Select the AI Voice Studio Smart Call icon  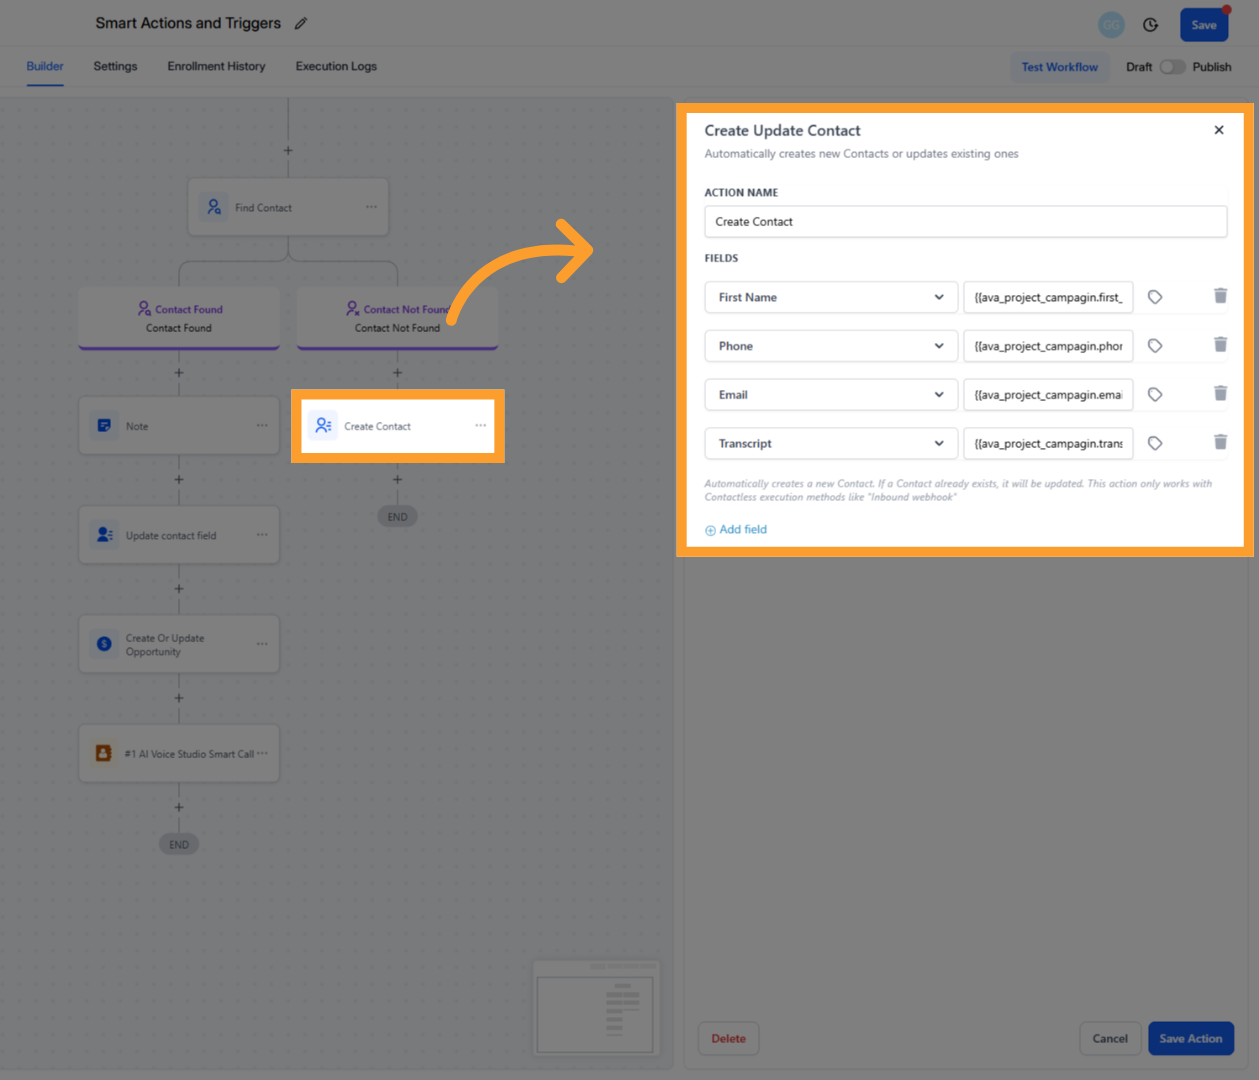pyautogui.click(x=104, y=752)
